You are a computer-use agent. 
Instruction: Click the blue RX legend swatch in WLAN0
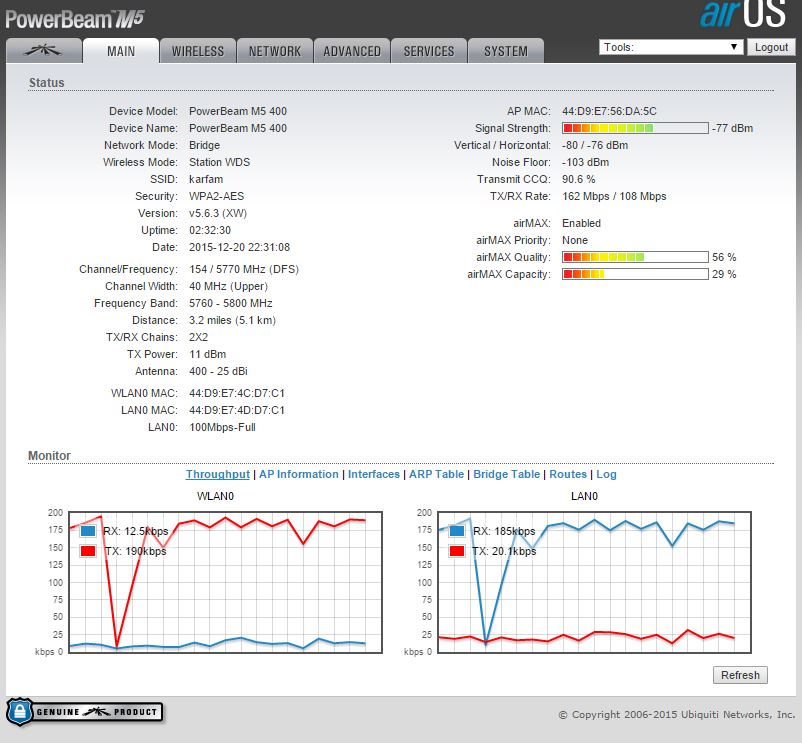coord(88,531)
